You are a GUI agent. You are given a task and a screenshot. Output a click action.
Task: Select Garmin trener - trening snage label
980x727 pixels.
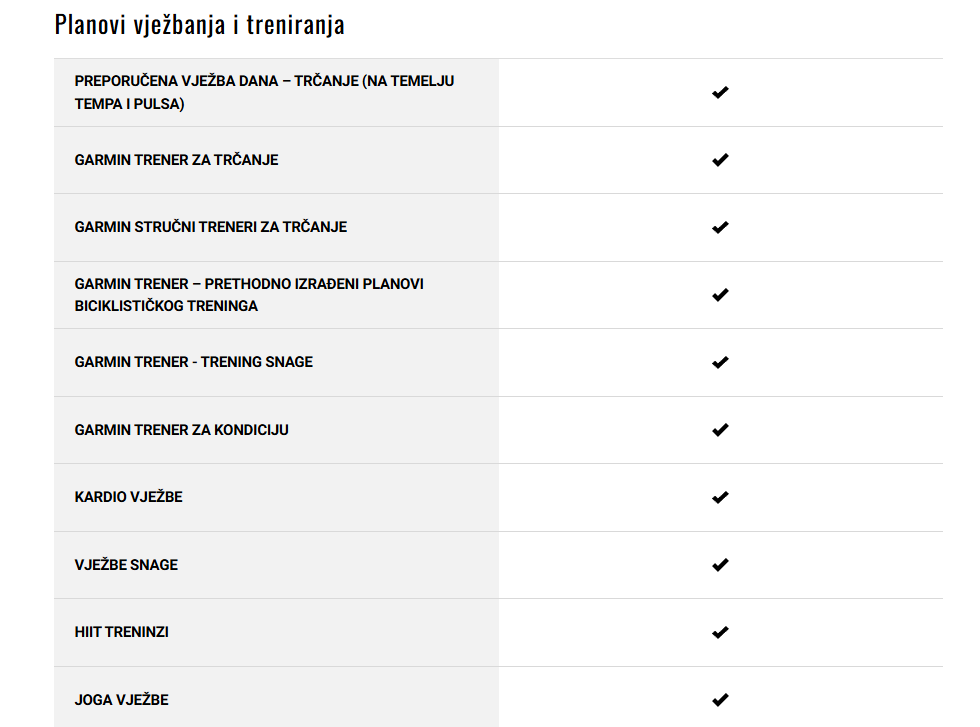pyautogui.click(x=194, y=362)
